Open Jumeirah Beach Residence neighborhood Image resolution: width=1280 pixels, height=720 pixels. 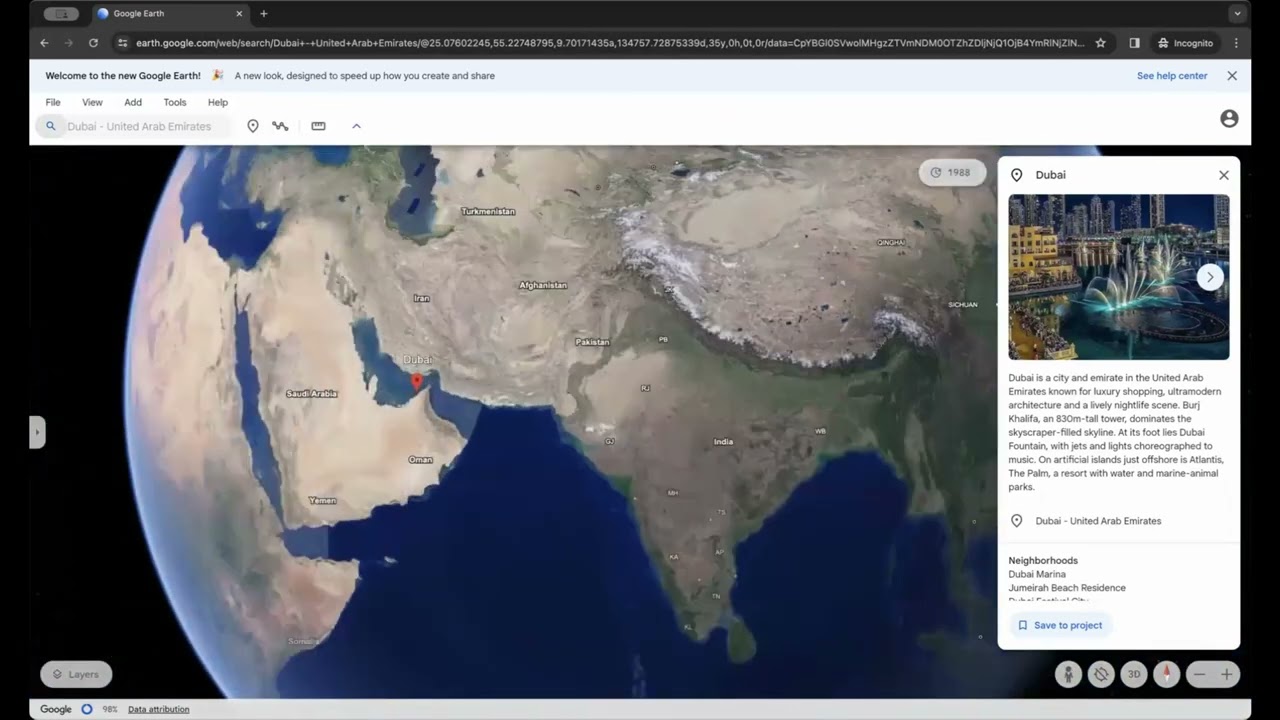click(x=1067, y=588)
